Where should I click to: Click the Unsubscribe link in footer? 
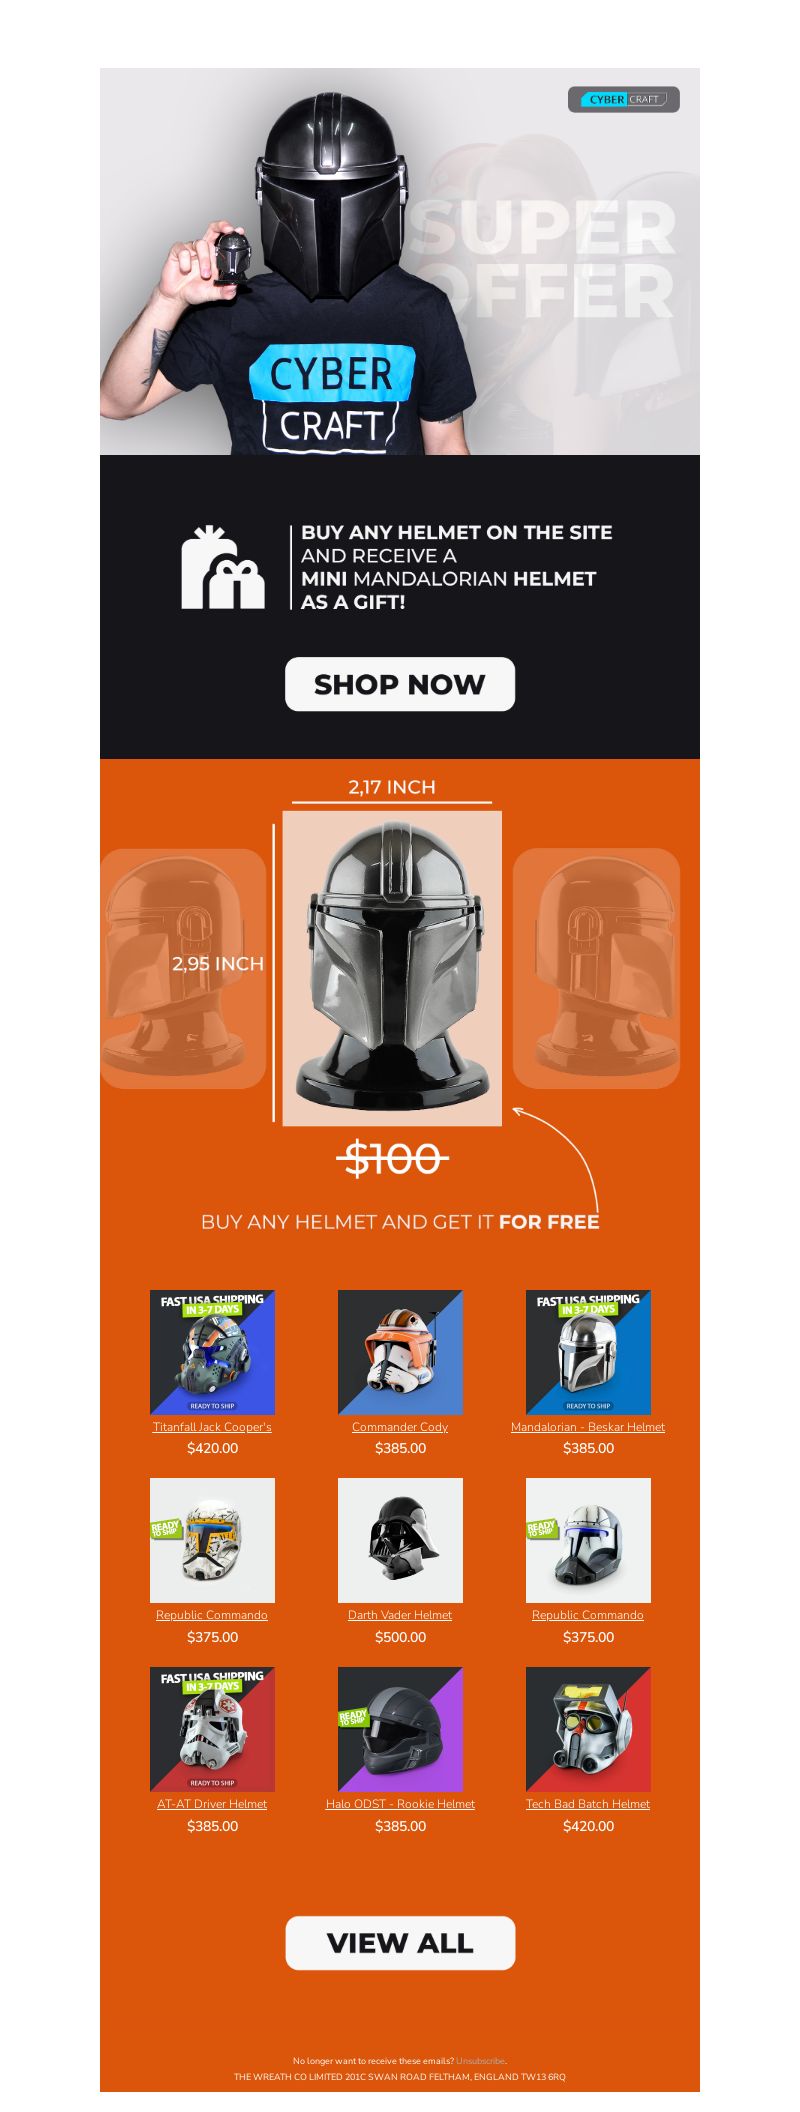point(481,2061)
